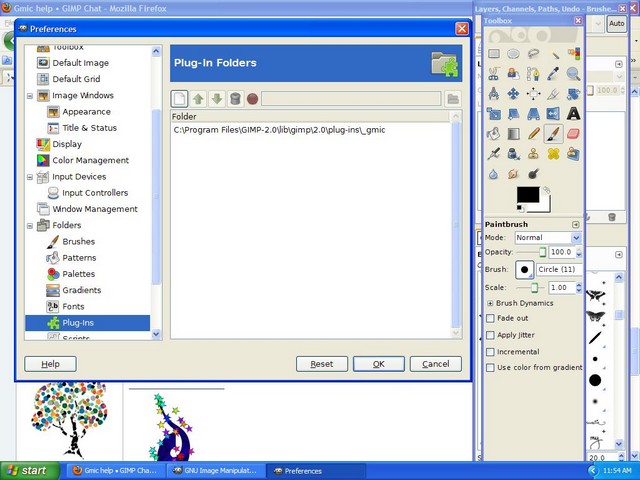Enable the Fade out checkbox

click(x=490, y=318)
